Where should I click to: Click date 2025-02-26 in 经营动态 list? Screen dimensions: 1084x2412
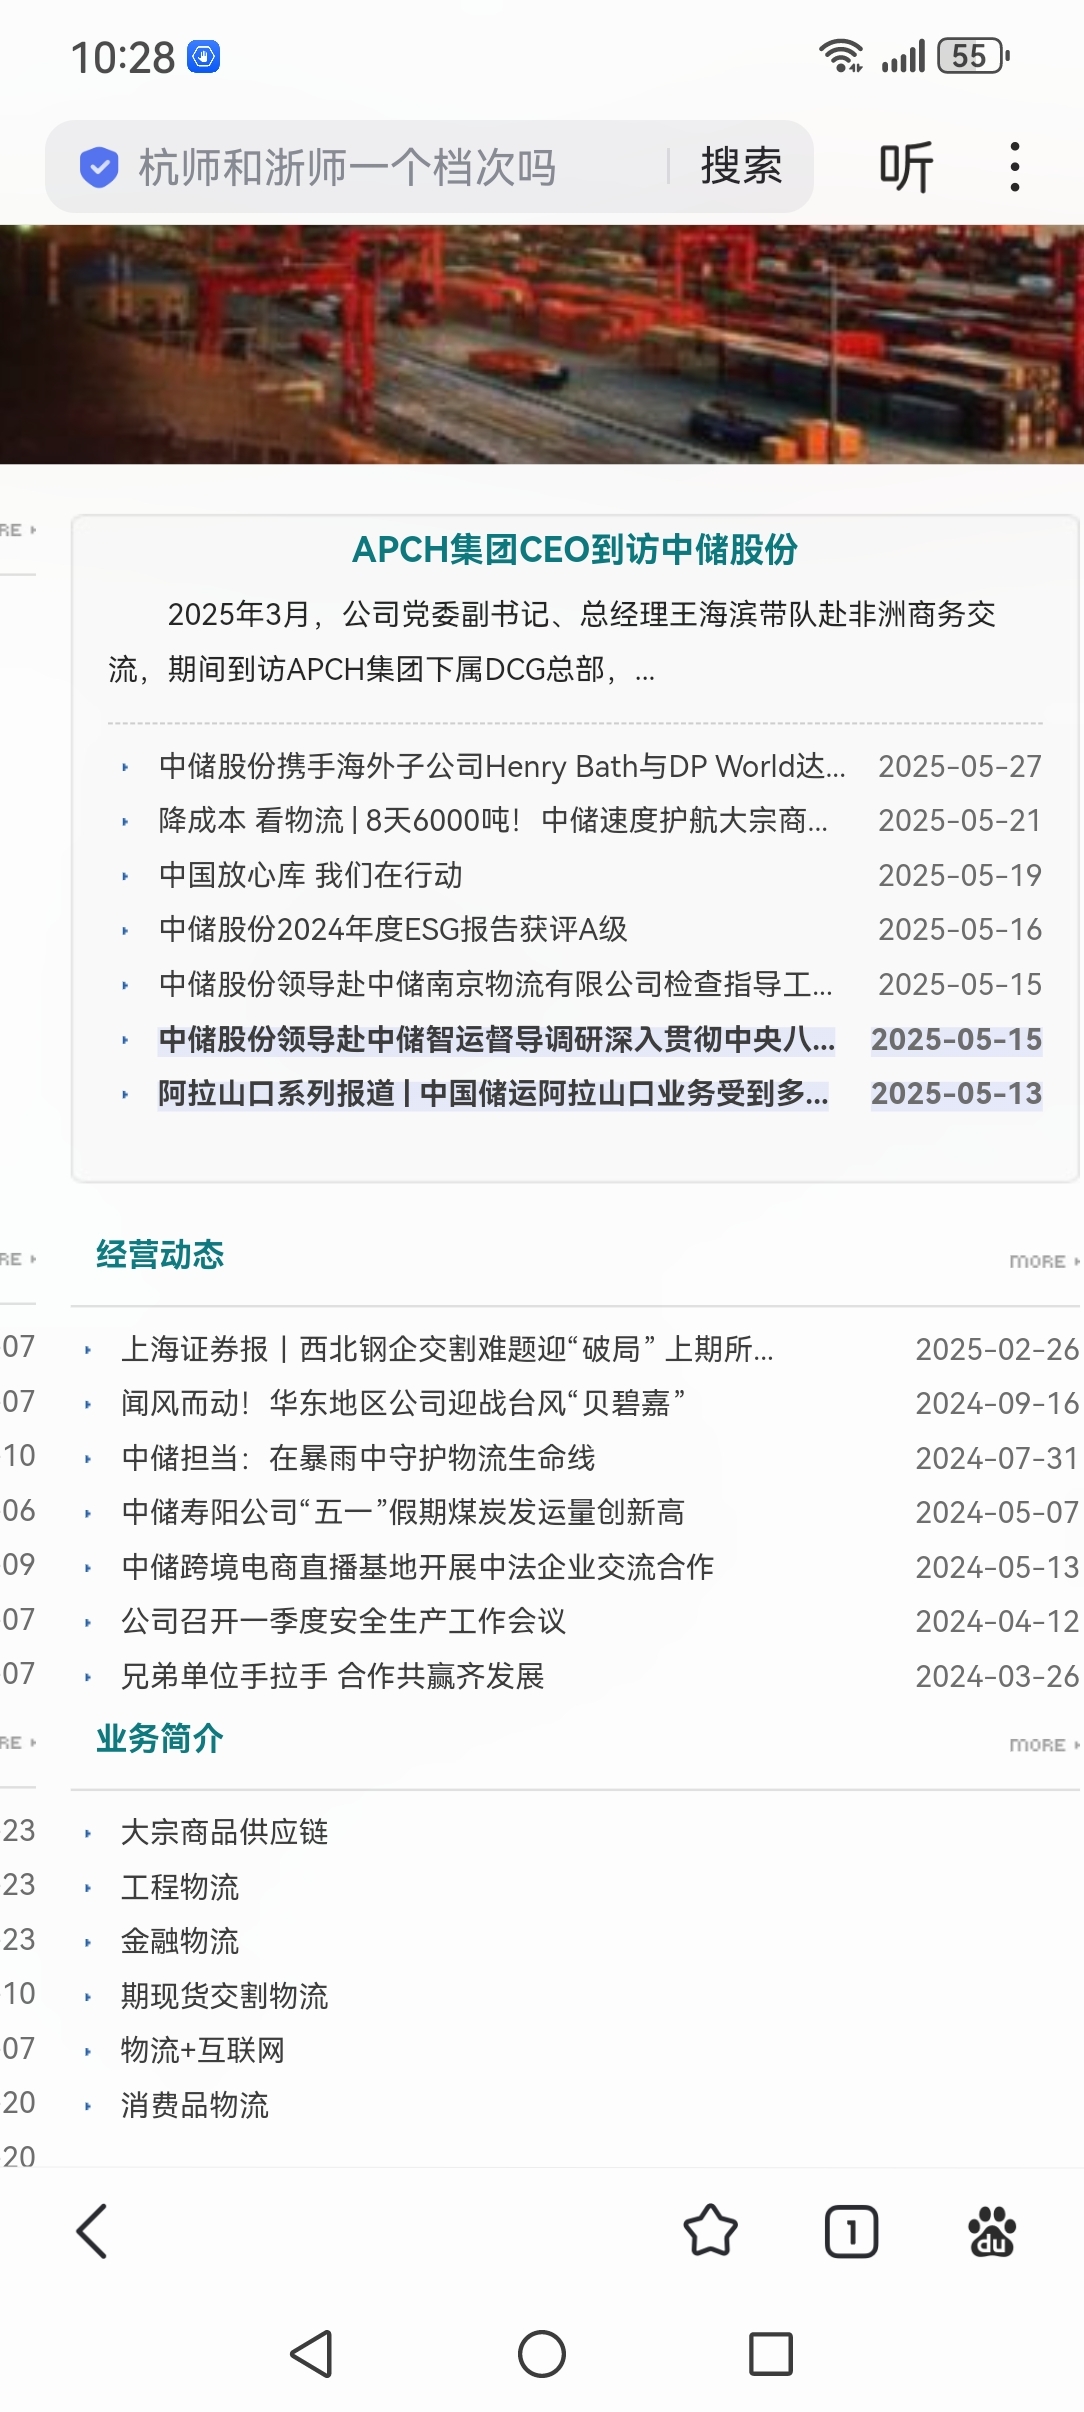(x=997, y=1349)
